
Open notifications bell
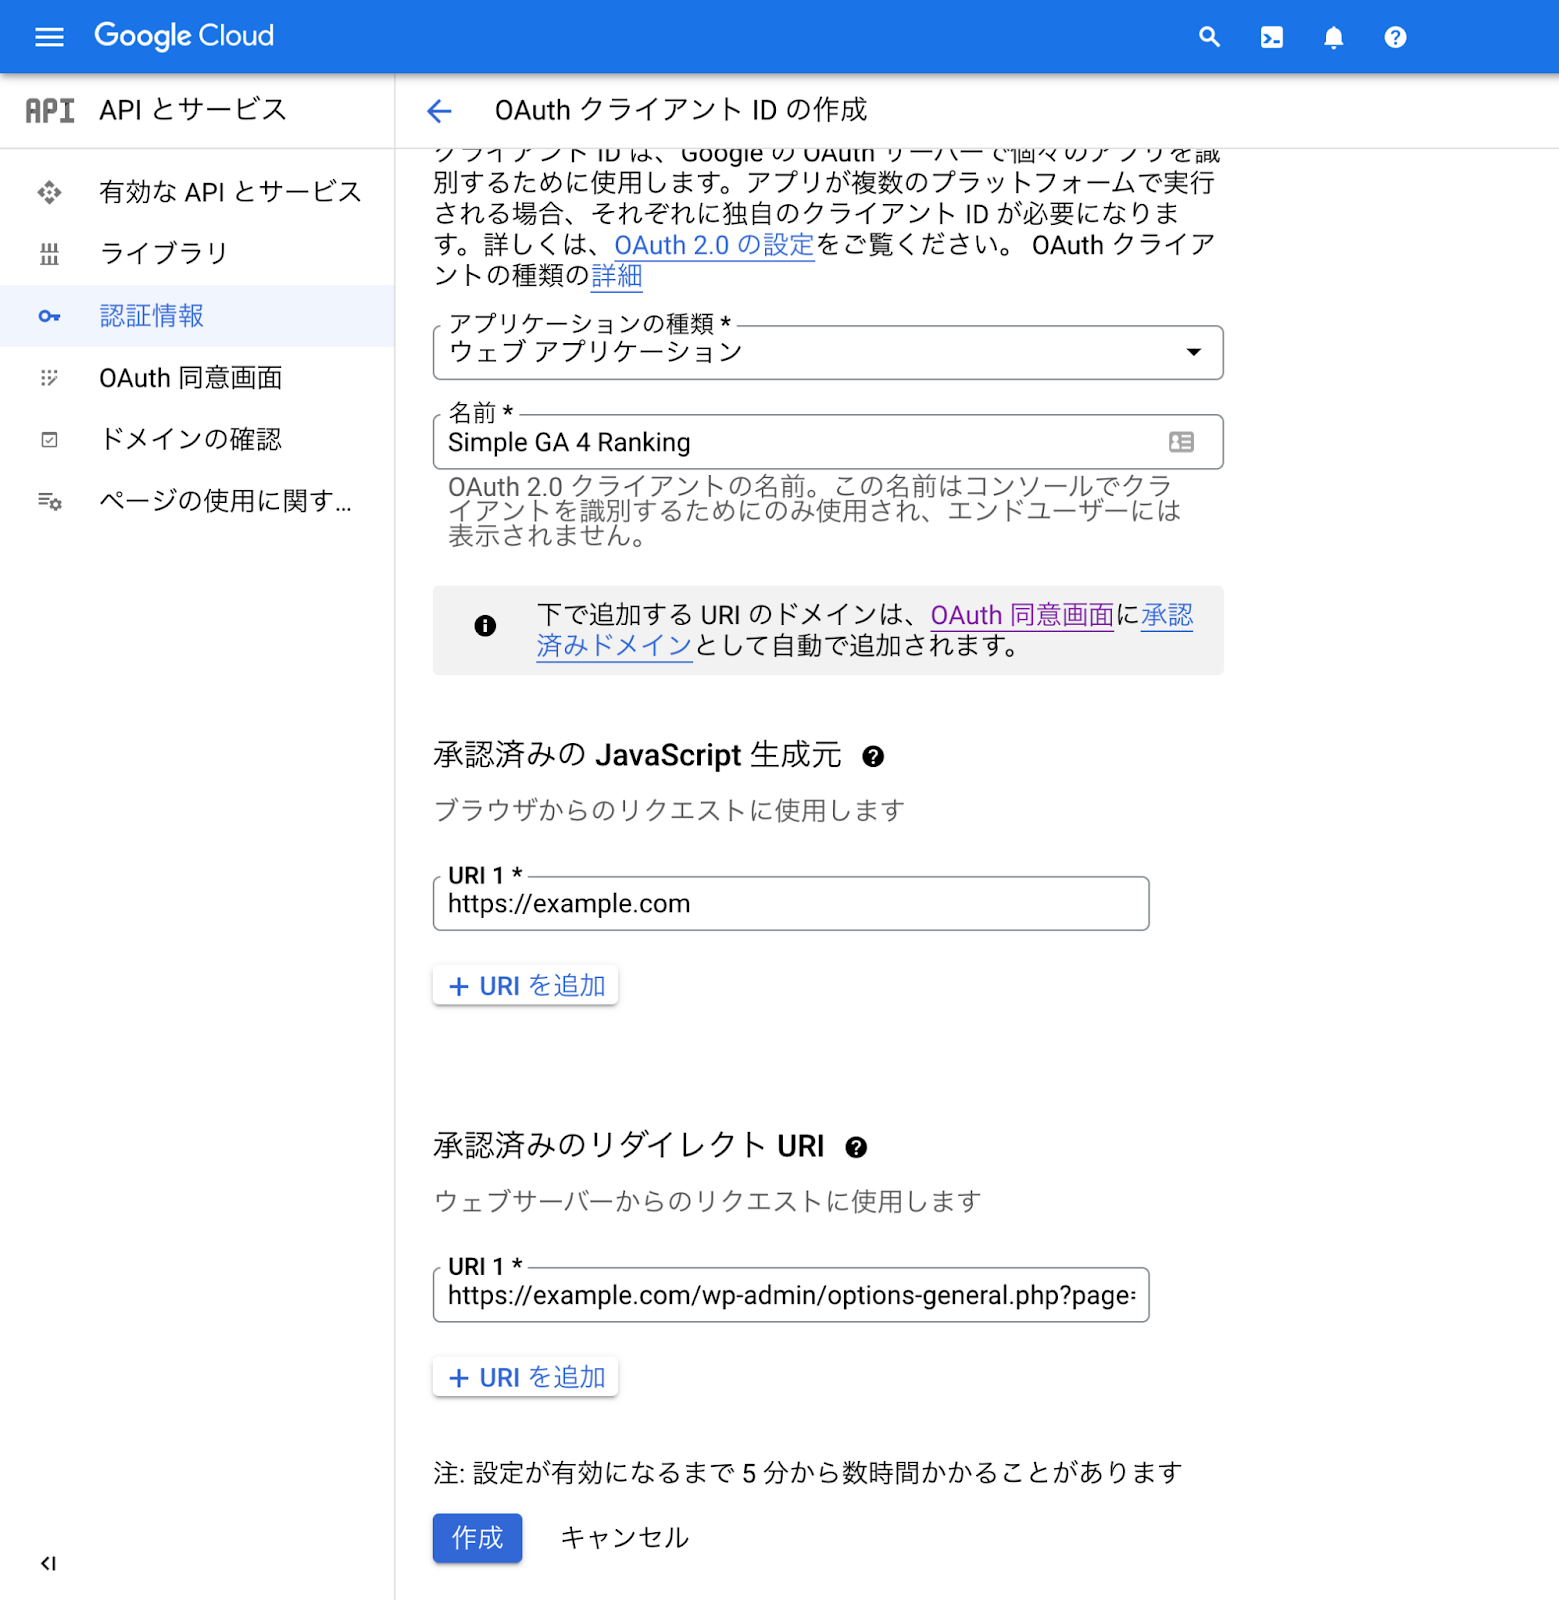[1333, 37]
